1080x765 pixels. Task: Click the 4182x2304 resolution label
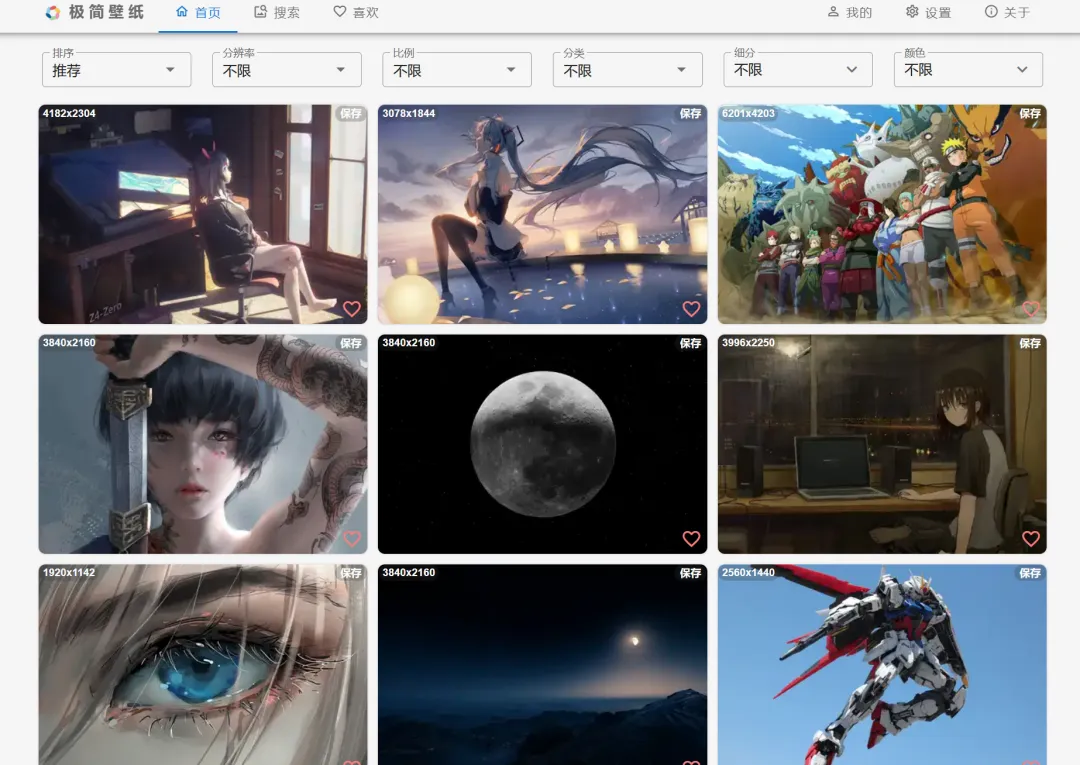(69, 114)
